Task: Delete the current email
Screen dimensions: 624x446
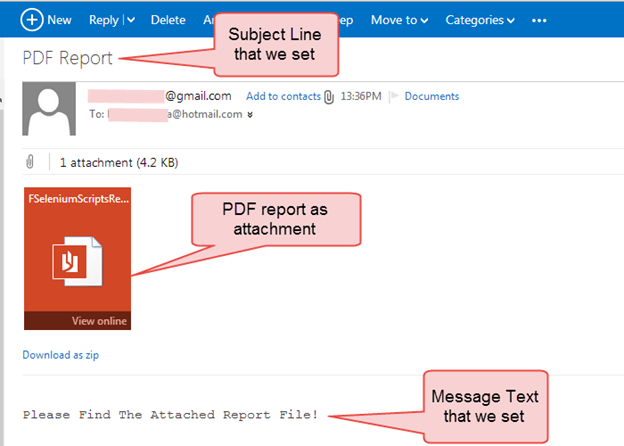Action: point(167,20)
